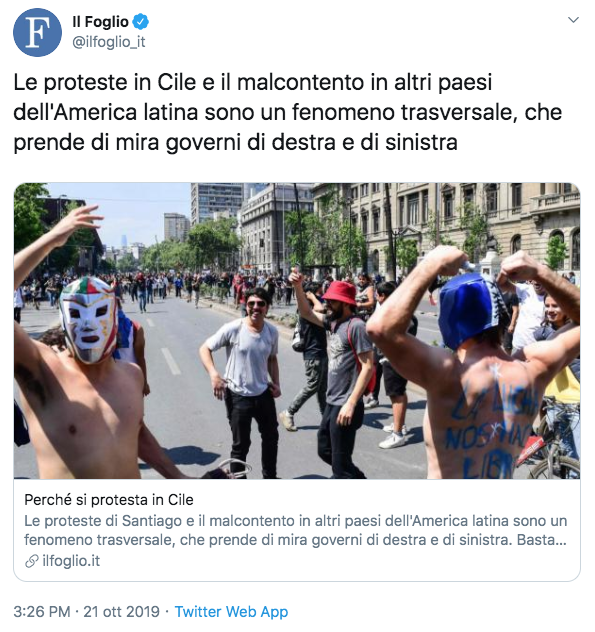This screenshot has width=595, height=632.
Task: Visit the @ilfoglio_it handle
Action: pyautogui.click(x=109, y=42)
